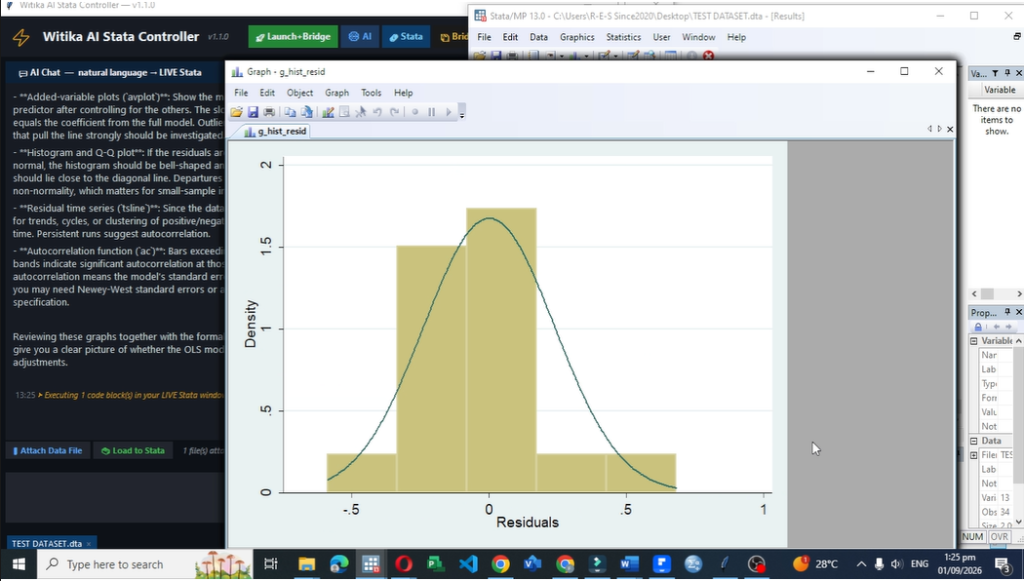
Task: Filter variables using the funnel icon
Action: coord(995,73)
